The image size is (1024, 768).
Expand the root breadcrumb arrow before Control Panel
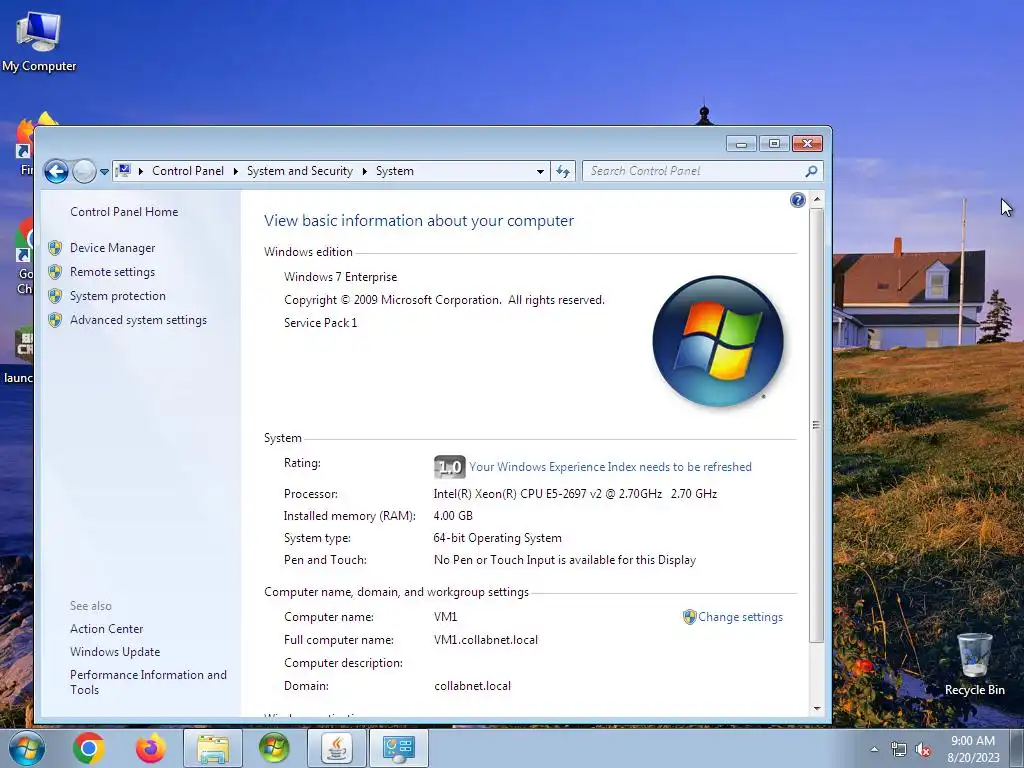click(140, 171)
